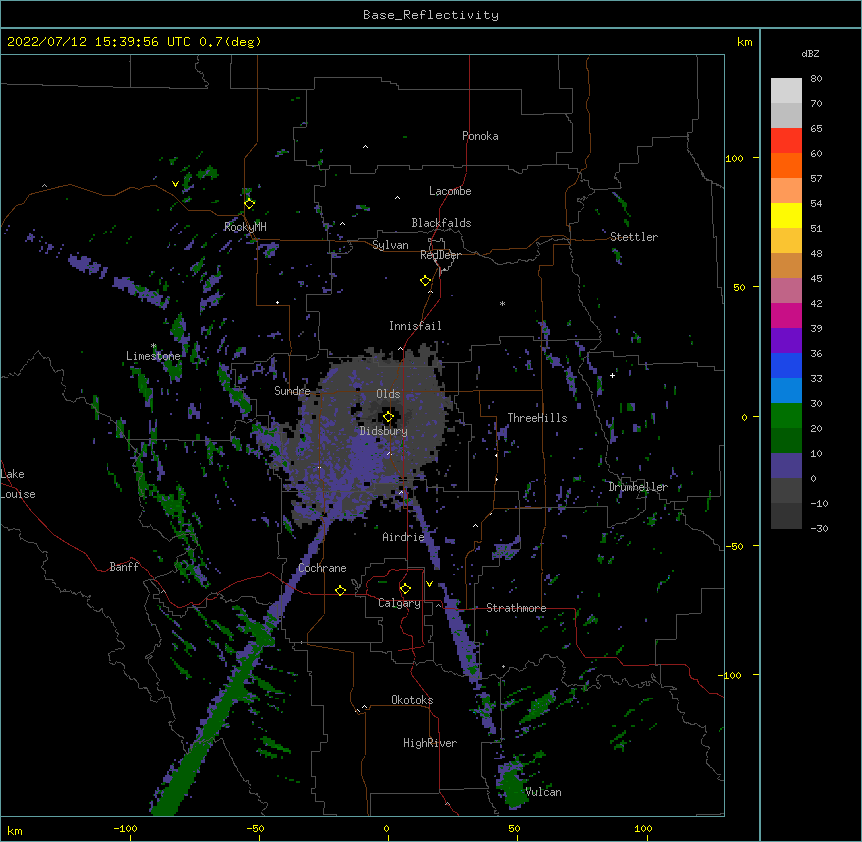Viewport: 862px width, 842px height.
Task: Click the Strathmore label
Action: click(x=516, y=608)
